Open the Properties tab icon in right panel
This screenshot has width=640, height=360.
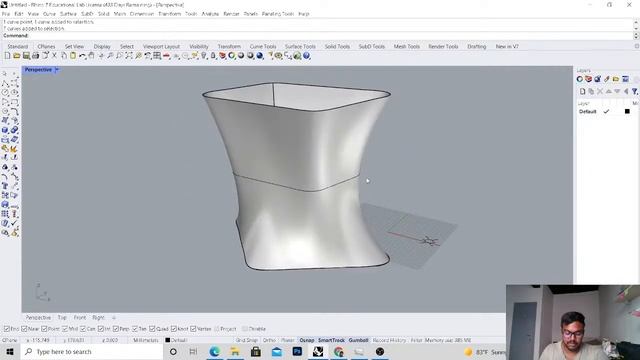coord(580,79)
